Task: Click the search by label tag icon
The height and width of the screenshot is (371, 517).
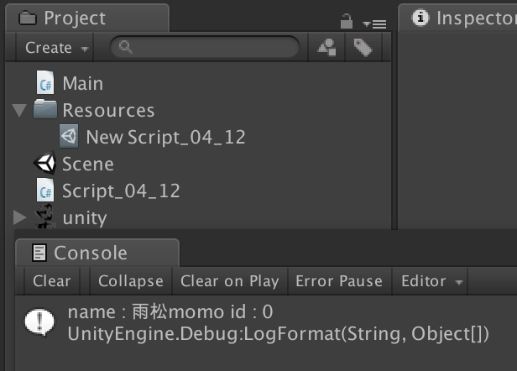Action: pos(363,48)
